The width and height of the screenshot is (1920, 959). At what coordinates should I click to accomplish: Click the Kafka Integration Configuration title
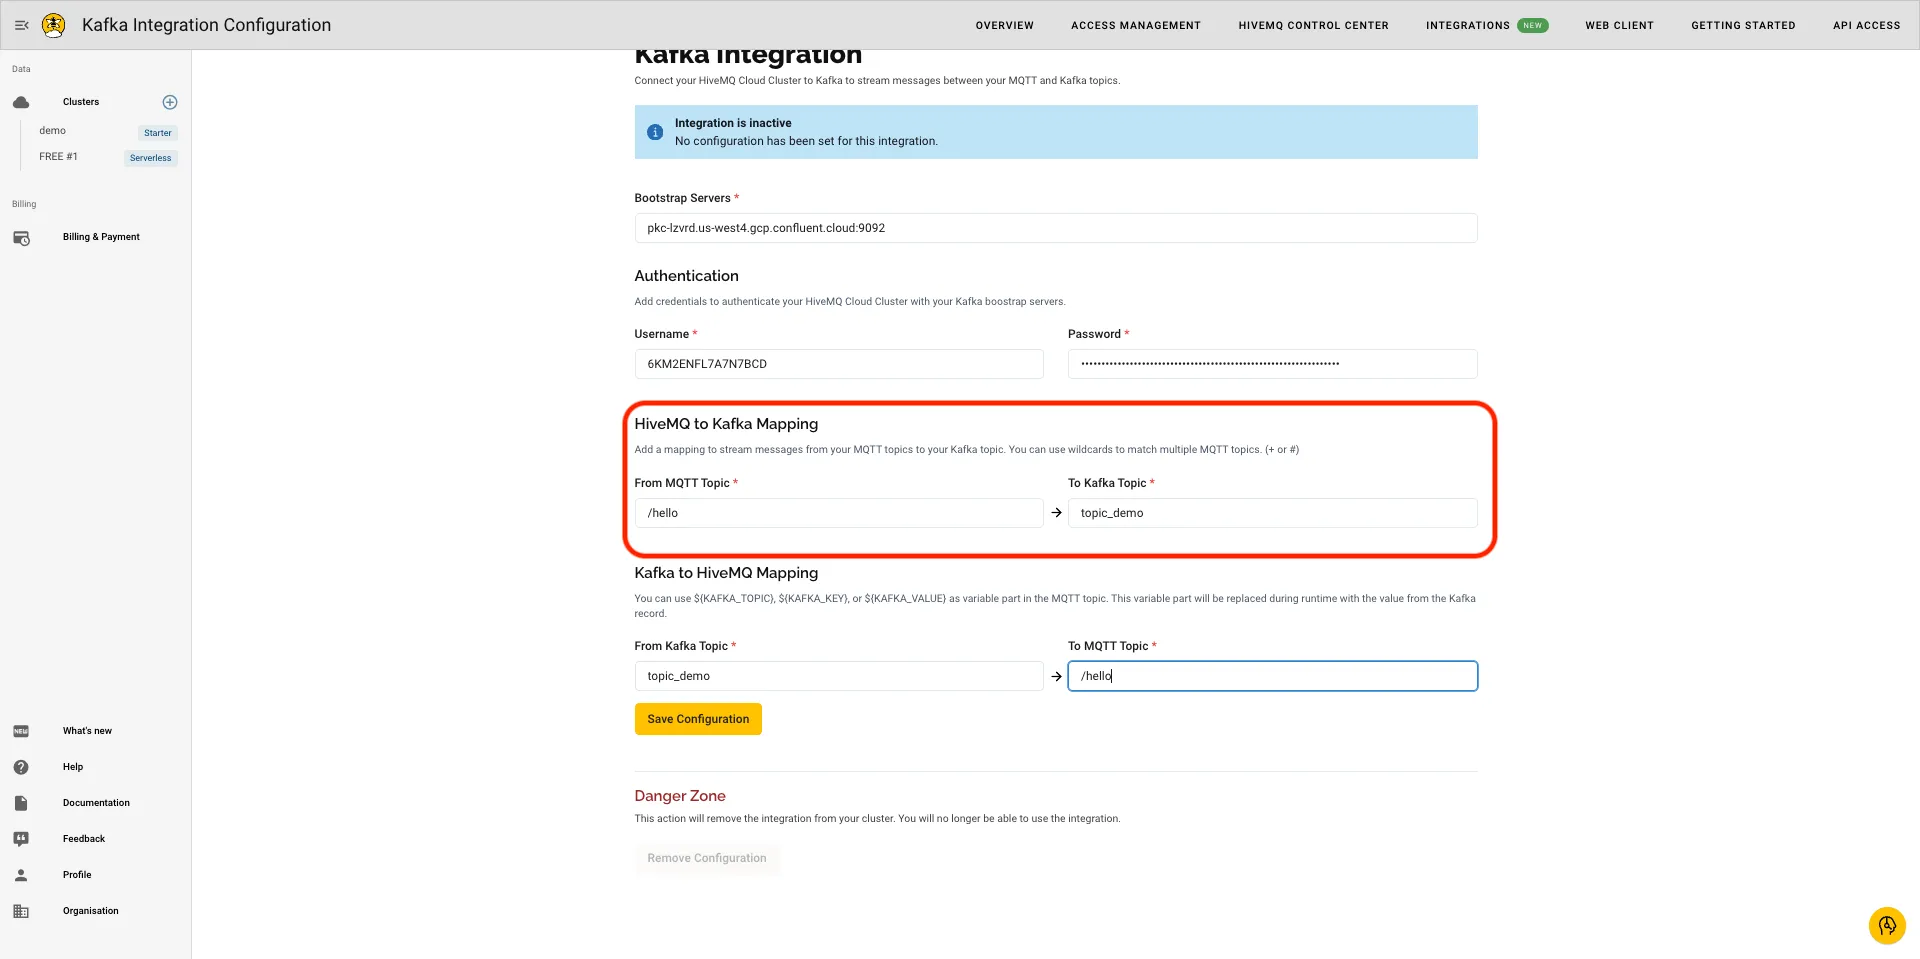206,25
